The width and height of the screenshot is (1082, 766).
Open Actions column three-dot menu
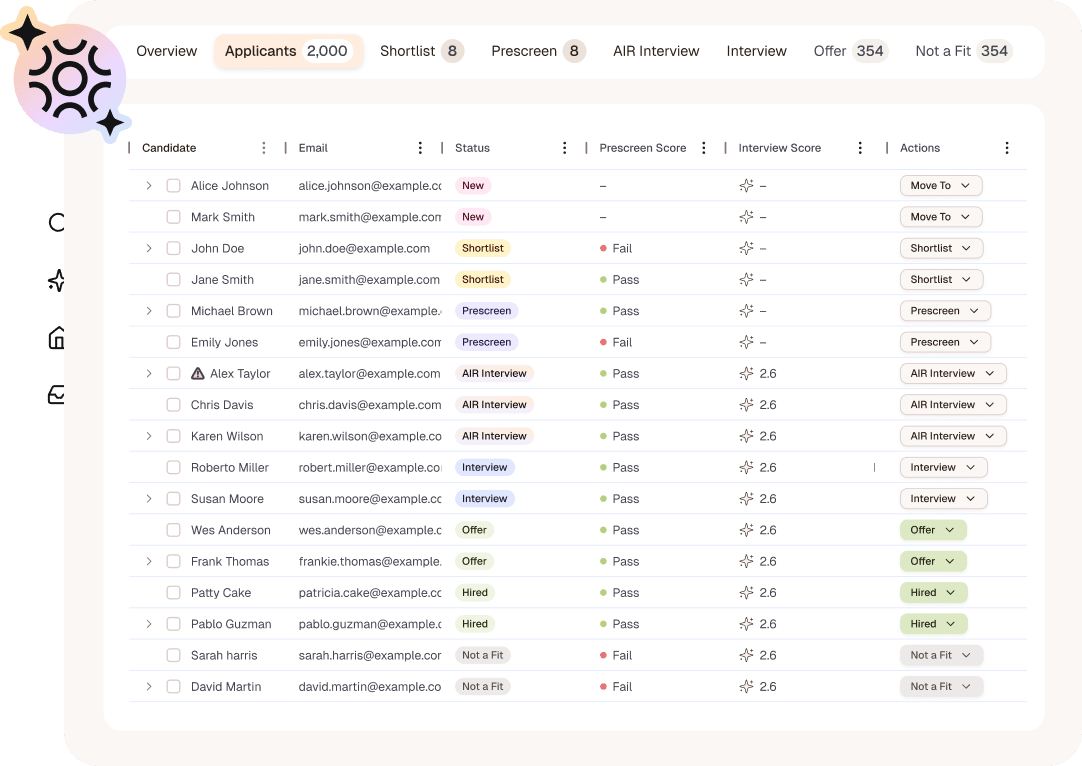pos(1006,148)
